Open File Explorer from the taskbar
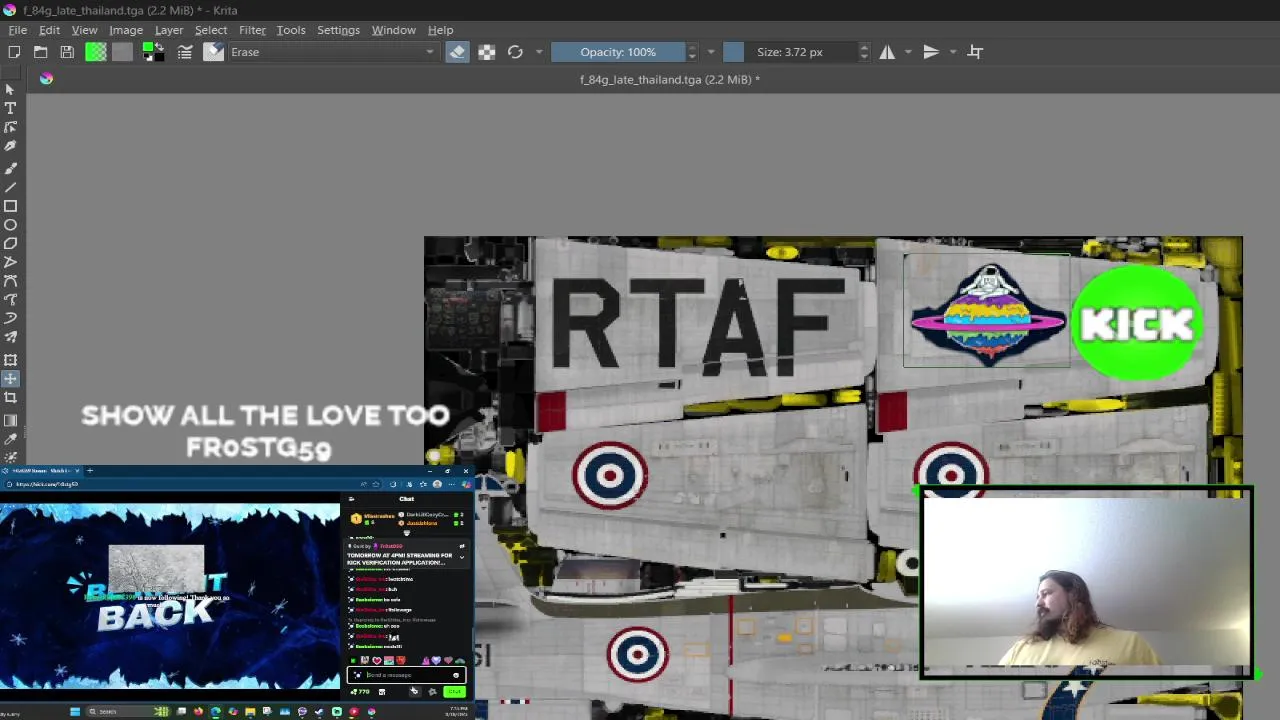Screen dimensions: 1280x720 click(250, 712)
